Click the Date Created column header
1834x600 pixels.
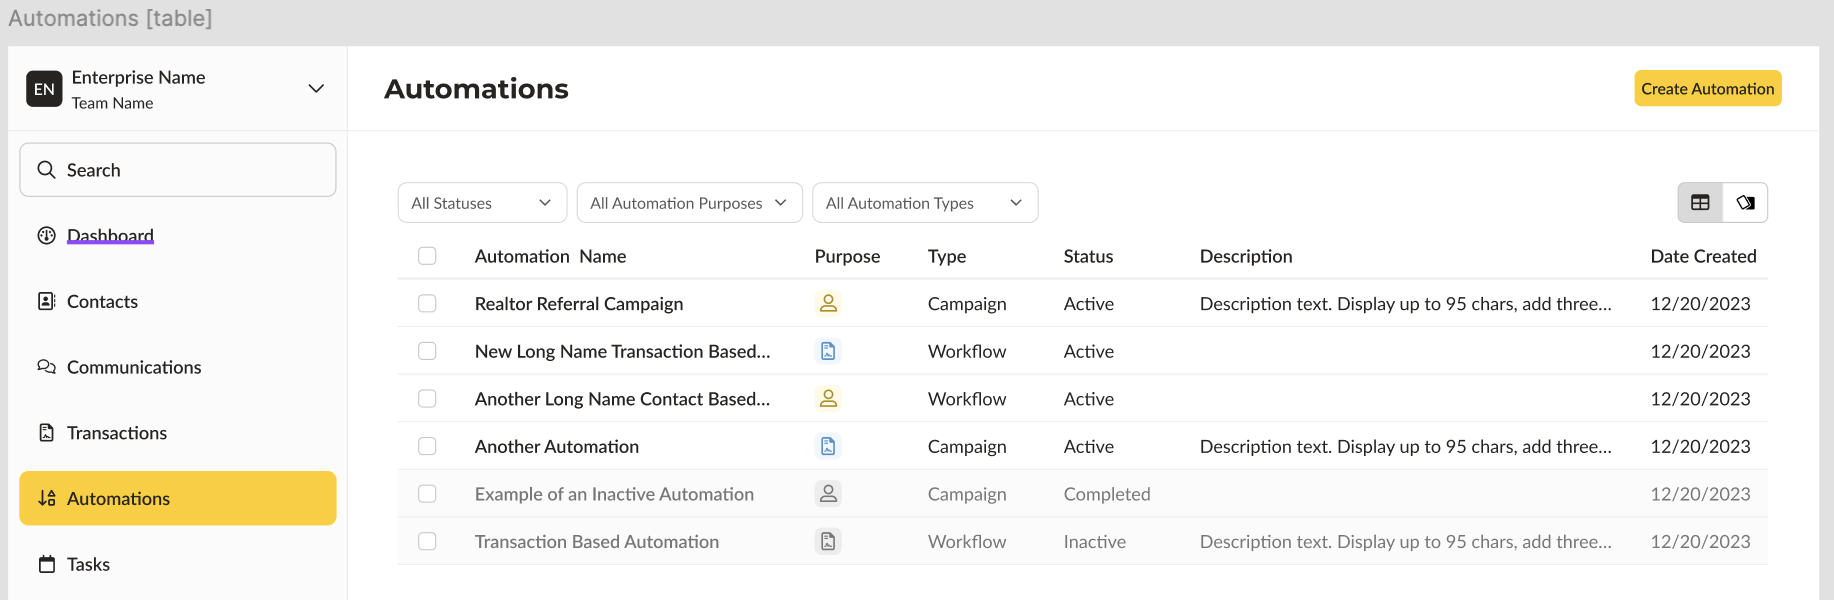(x=1703, y=256)
